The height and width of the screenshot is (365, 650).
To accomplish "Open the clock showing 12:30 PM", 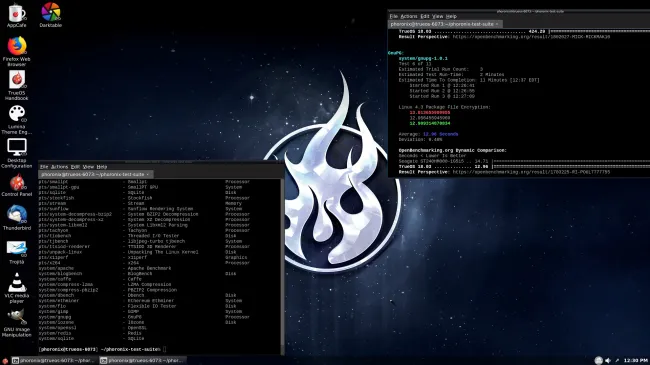I will 635,360.
